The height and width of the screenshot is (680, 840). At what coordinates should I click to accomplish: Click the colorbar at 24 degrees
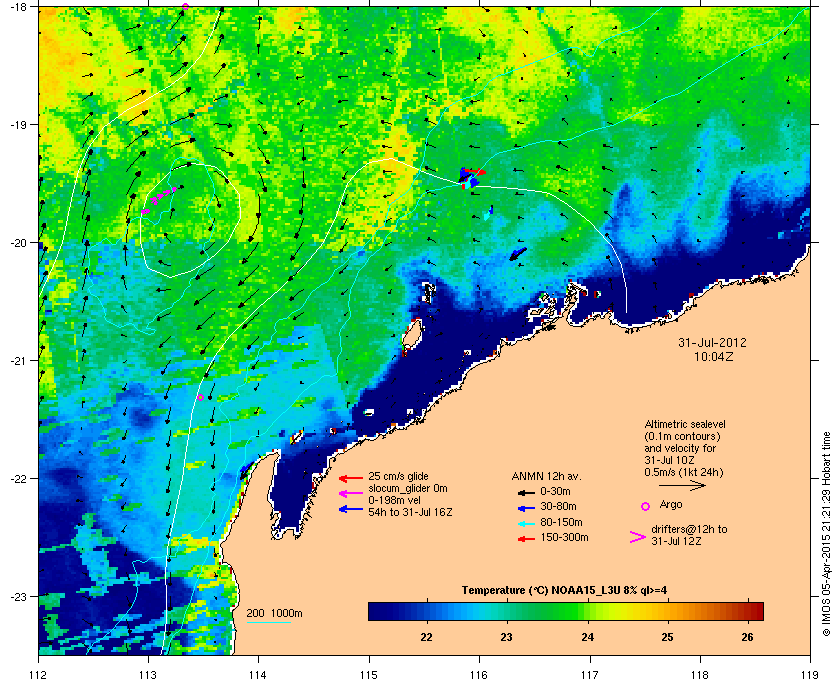click(x=588, y=611)
